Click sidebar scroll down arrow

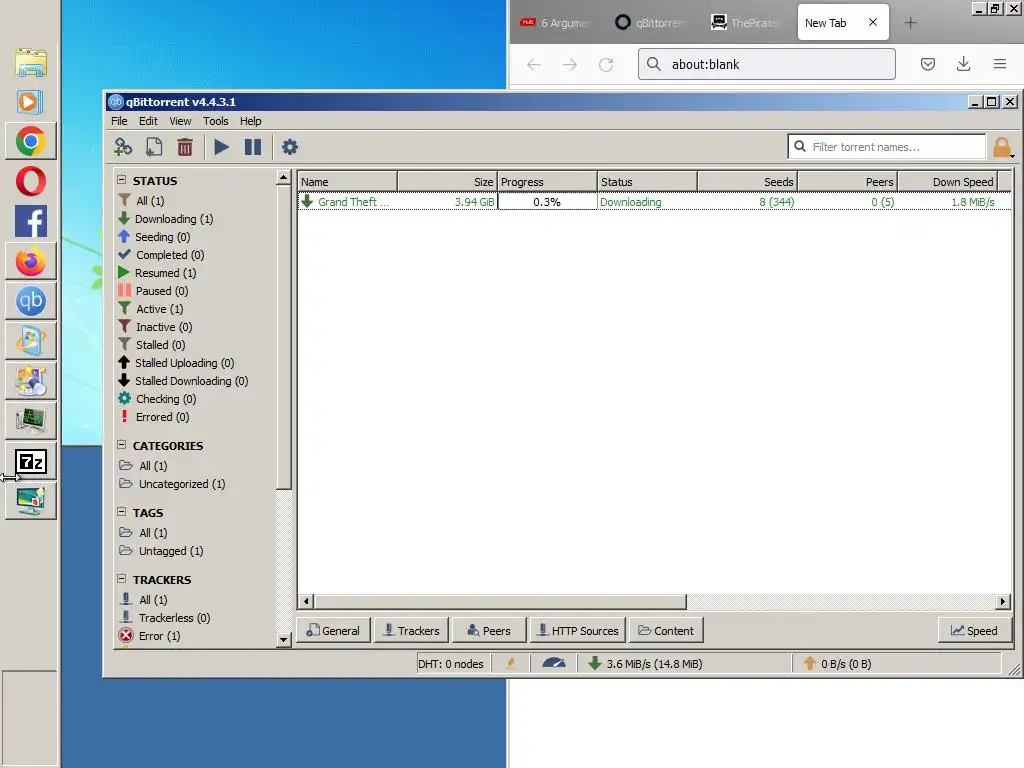point(283,640)
